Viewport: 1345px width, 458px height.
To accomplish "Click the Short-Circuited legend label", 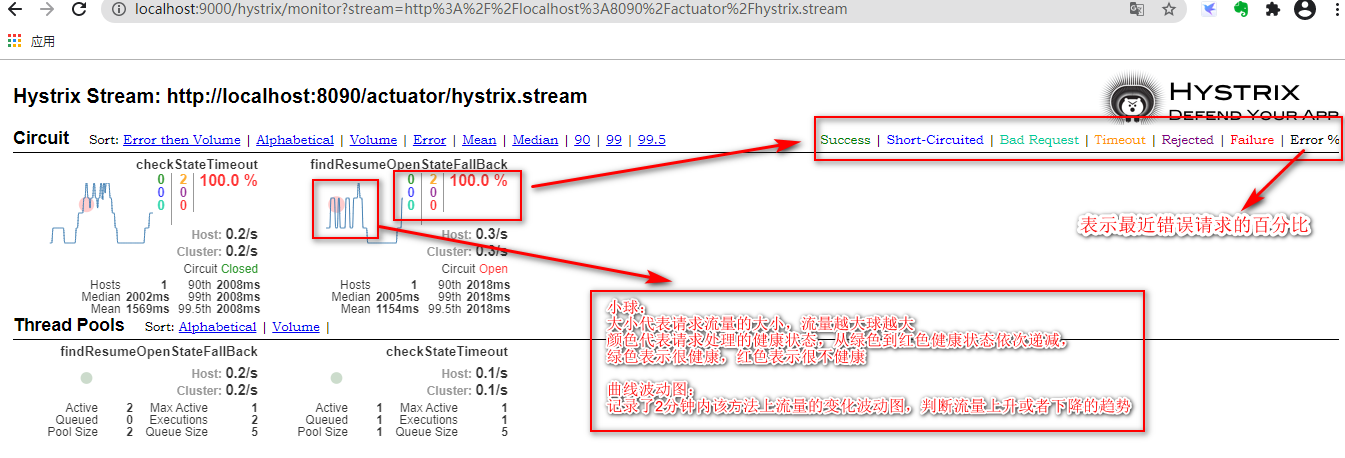I will 935,140.
